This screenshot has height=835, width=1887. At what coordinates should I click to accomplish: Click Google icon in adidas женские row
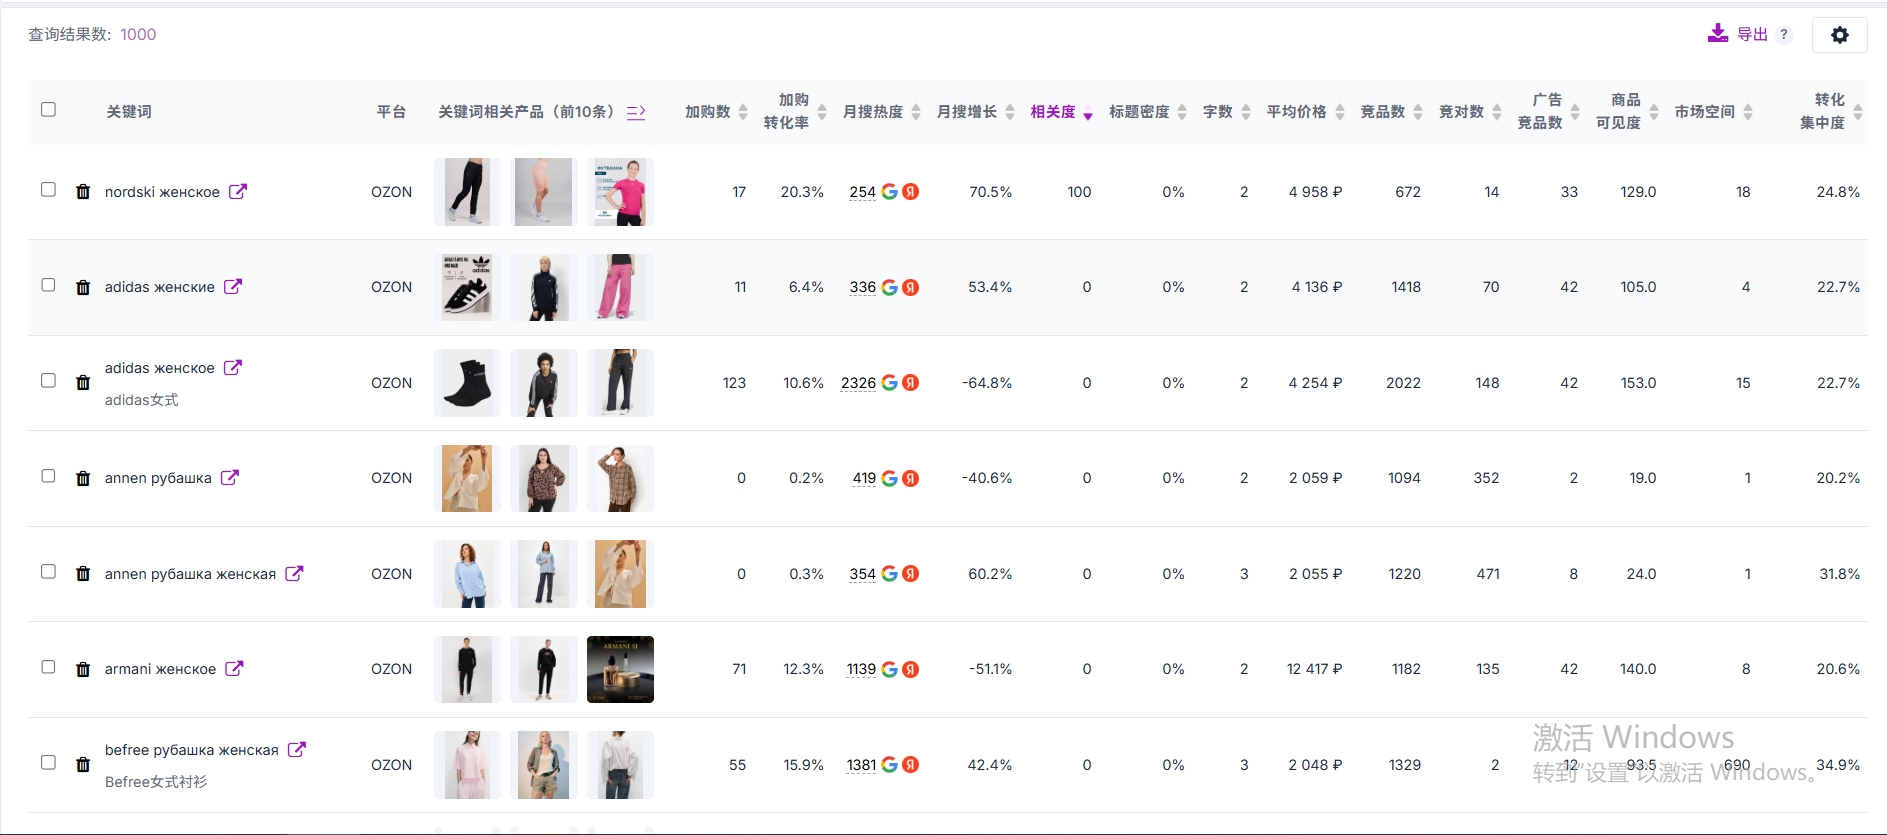point(889,287)
